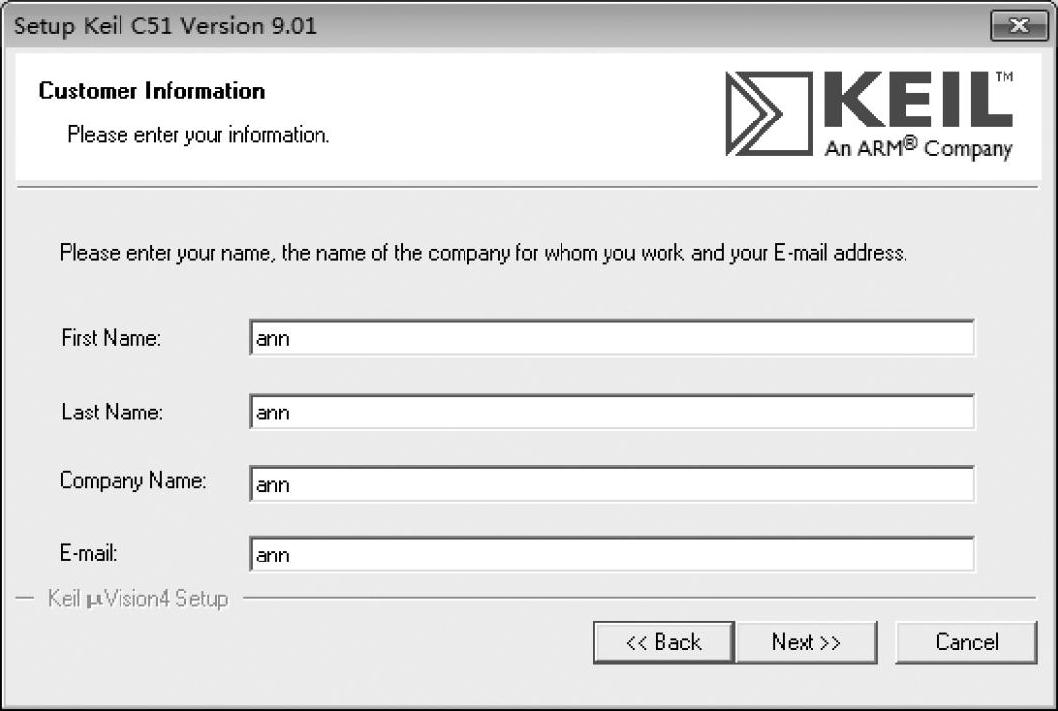Click into the Last Name text box

(611, 412)
